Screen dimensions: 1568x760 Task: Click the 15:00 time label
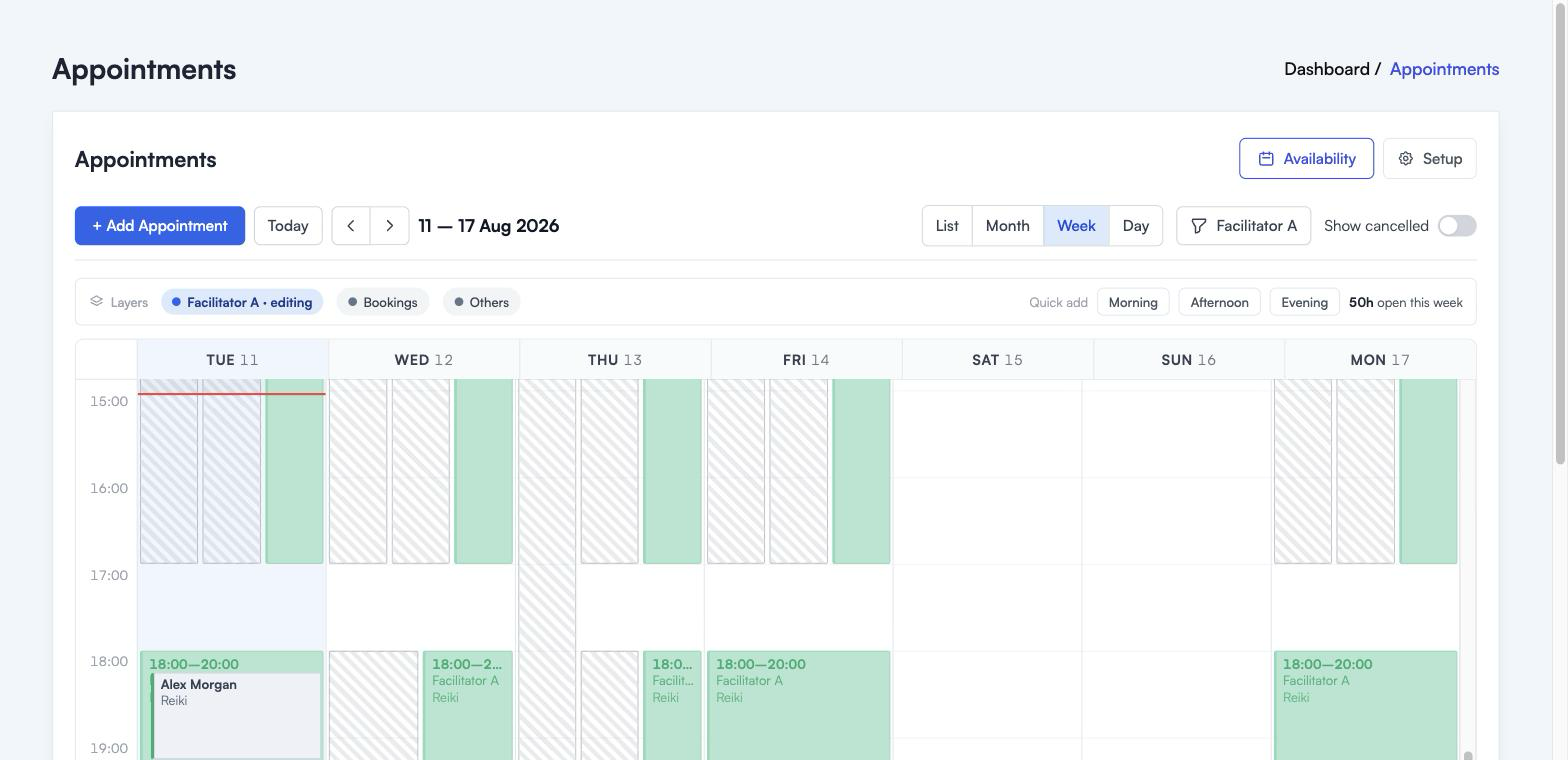coord(109,401)
